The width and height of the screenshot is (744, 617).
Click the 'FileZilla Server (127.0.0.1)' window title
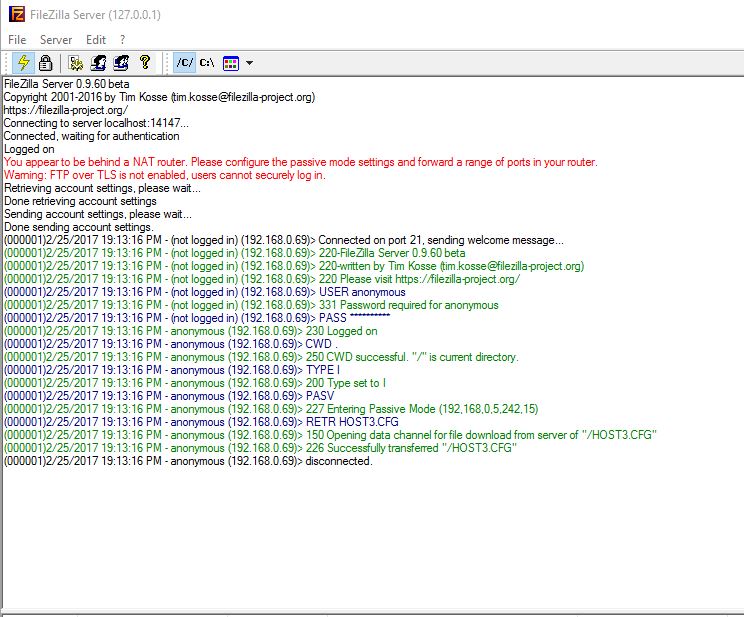95,15
